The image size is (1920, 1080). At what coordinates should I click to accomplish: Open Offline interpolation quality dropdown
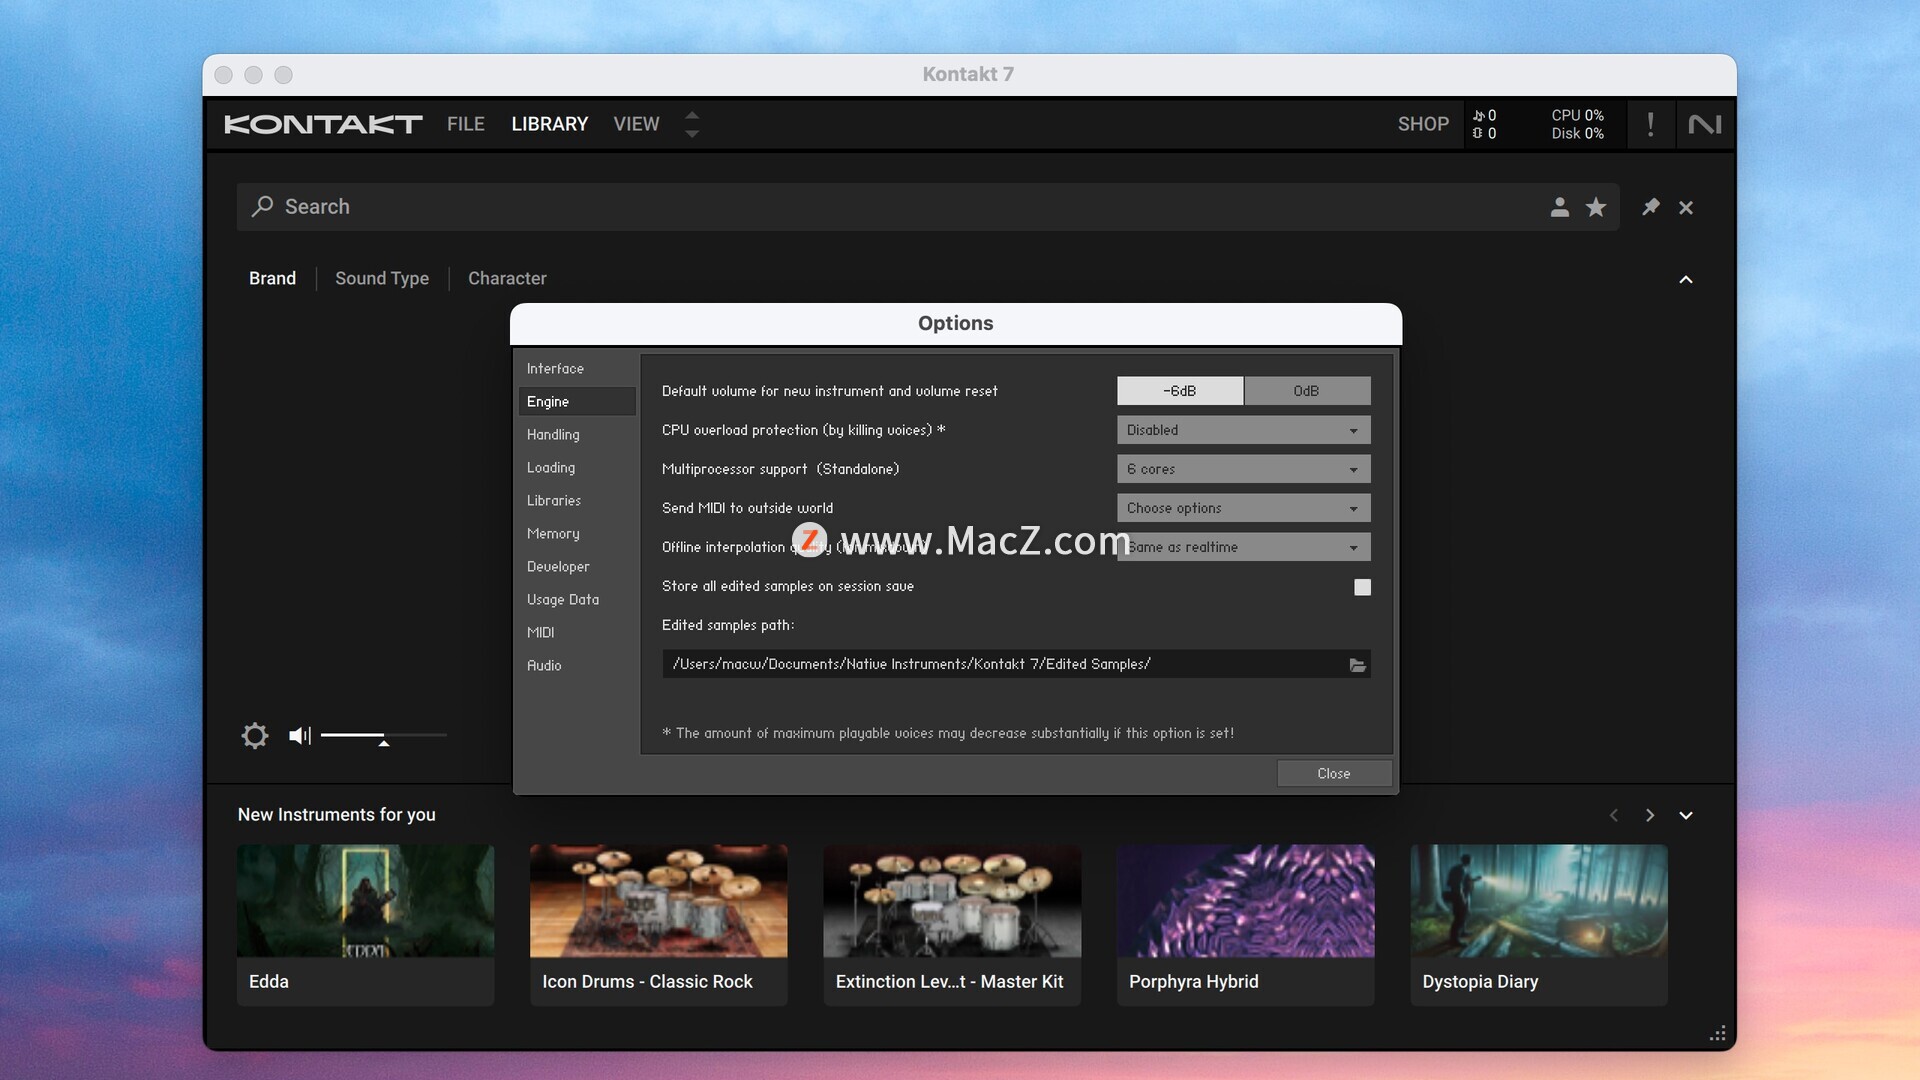1243,547
